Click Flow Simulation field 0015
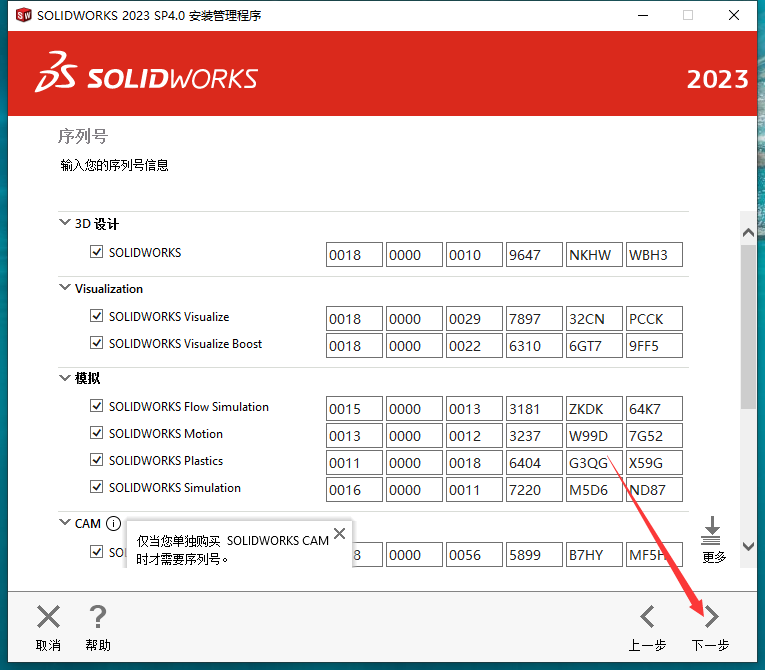The image size is (765, 670). coord(354,408)
